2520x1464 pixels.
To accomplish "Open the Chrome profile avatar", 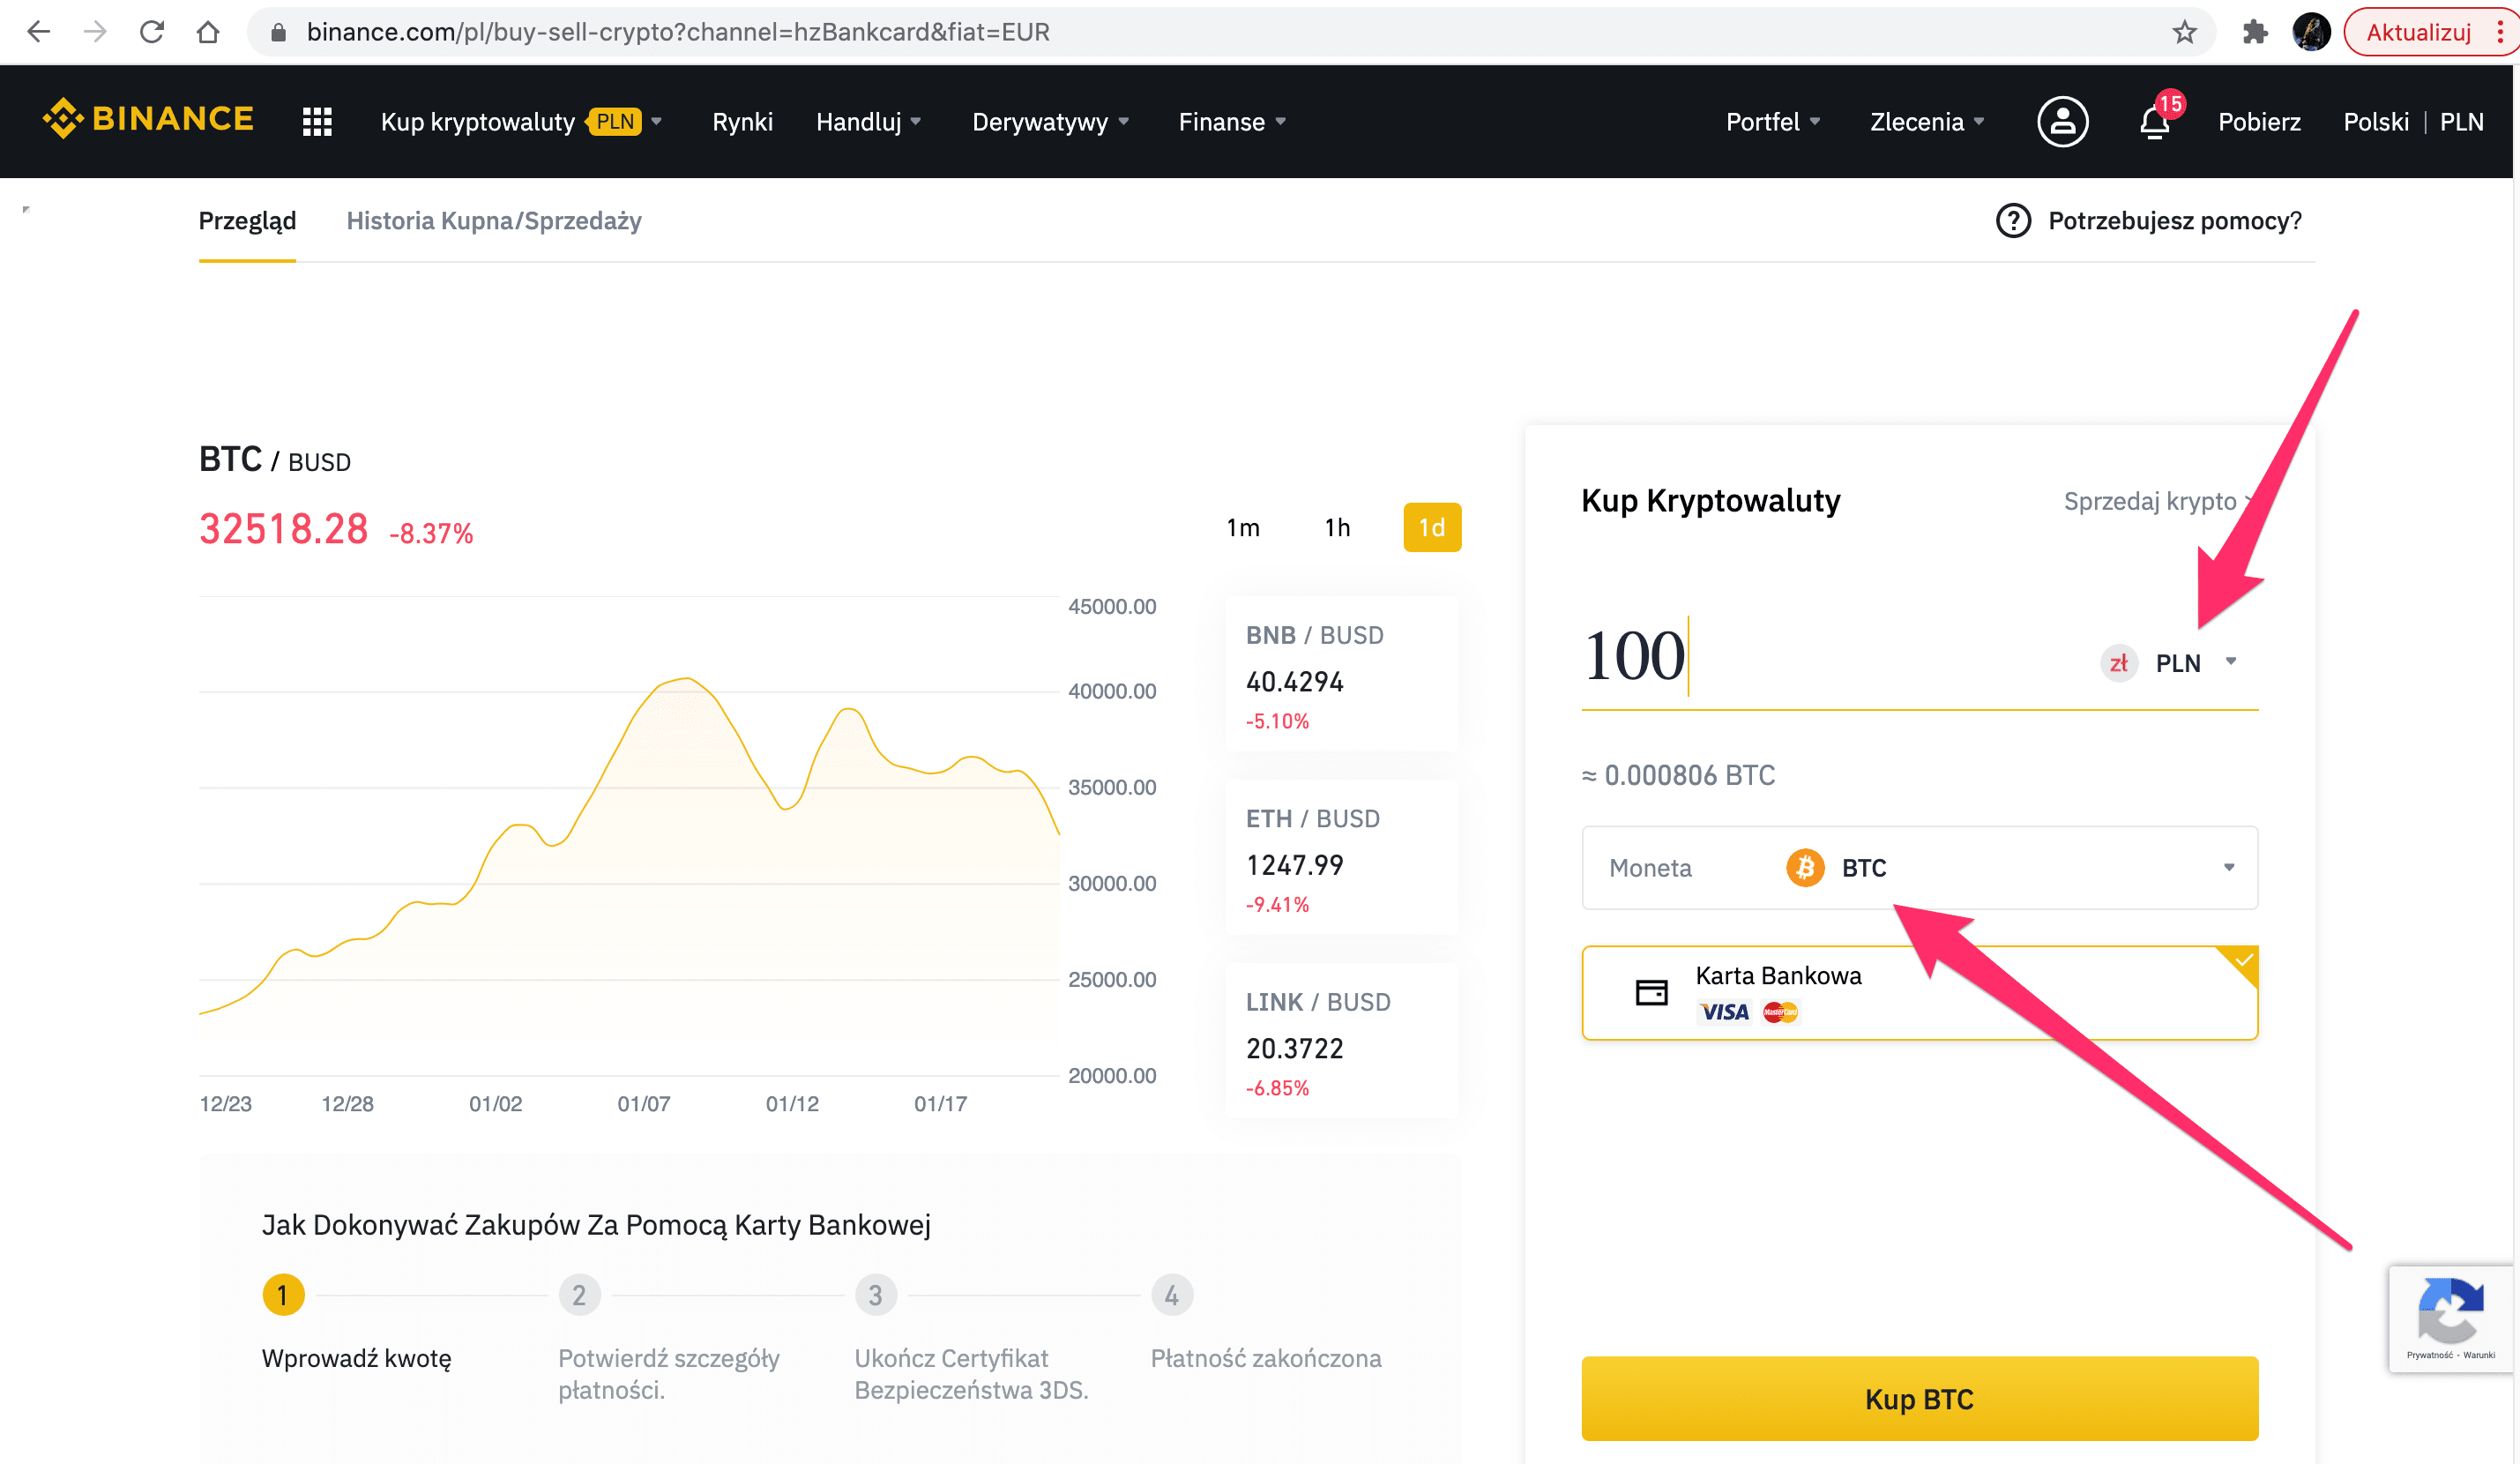I will 2311,32.
